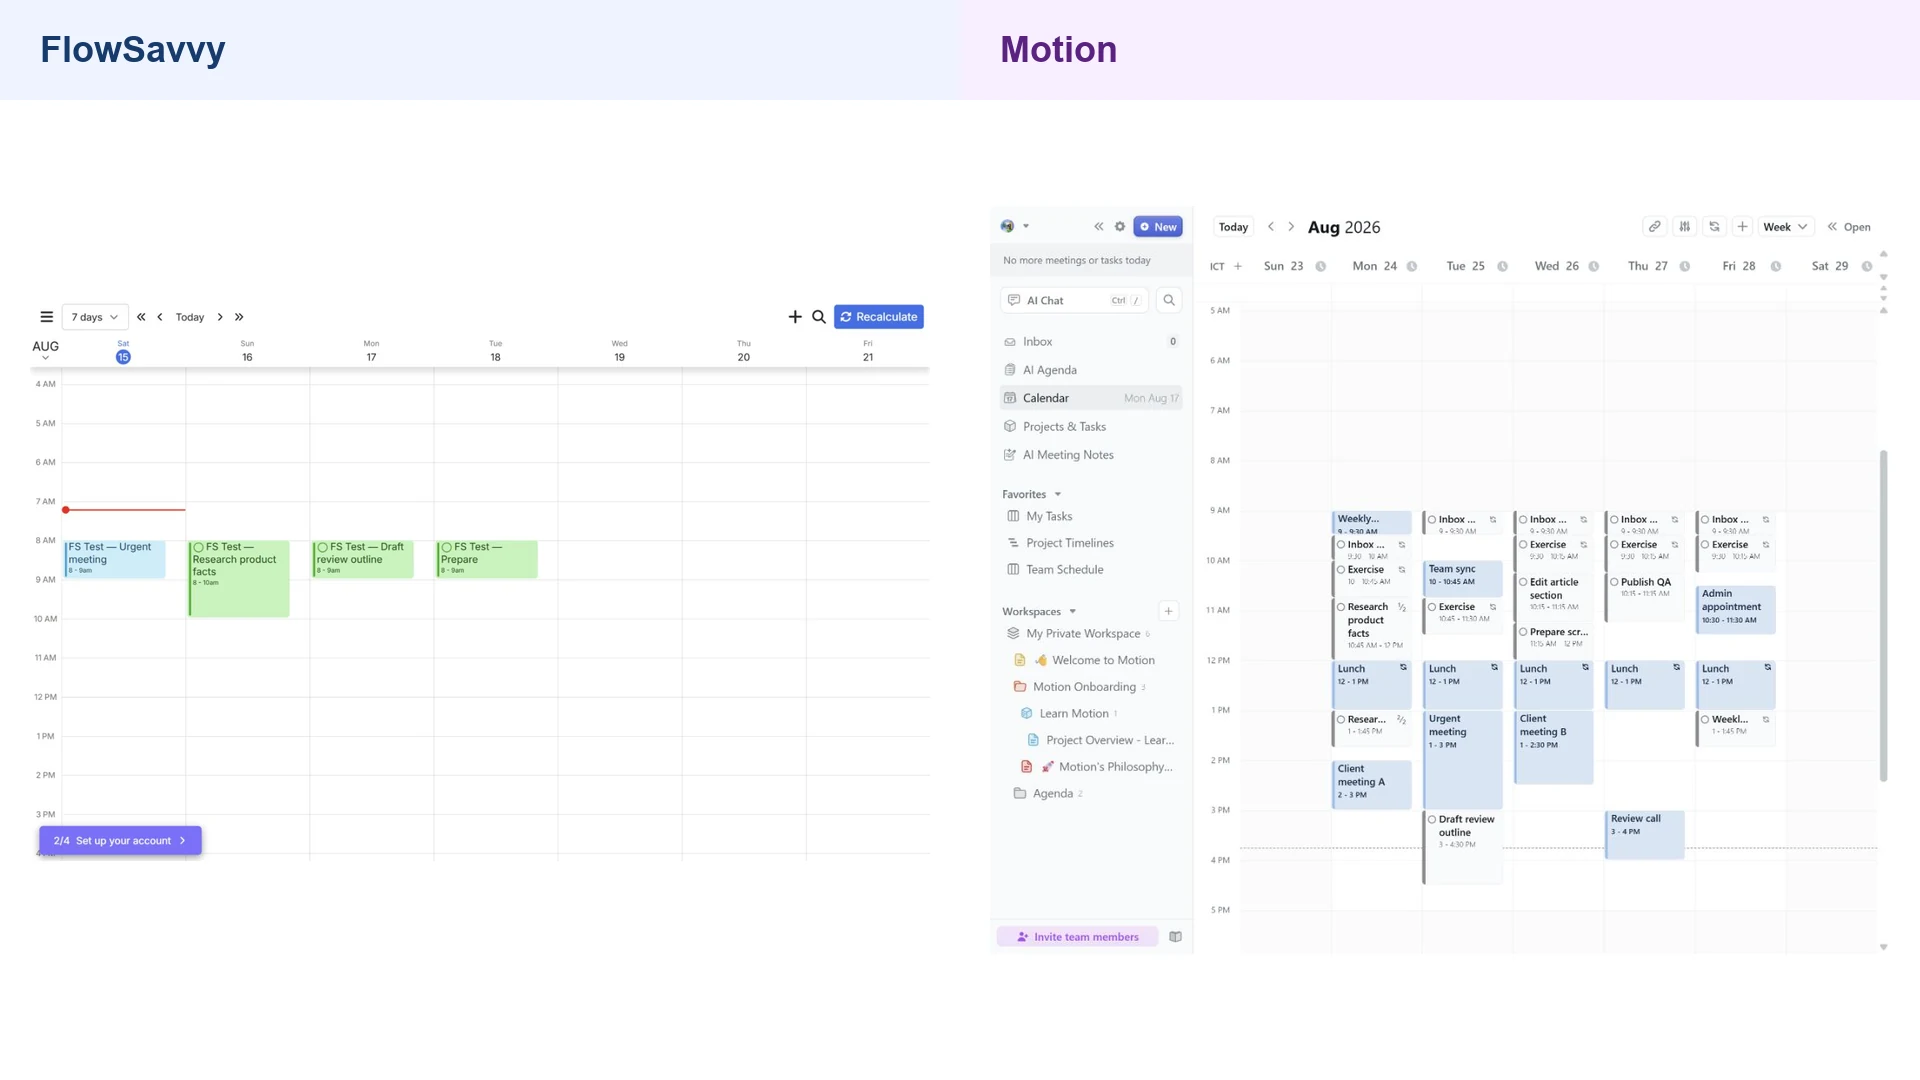The width and height of the screenshot is (1920, 1080).
Task: Open the right panel with Open button
Action: (x=1849, y=227)
